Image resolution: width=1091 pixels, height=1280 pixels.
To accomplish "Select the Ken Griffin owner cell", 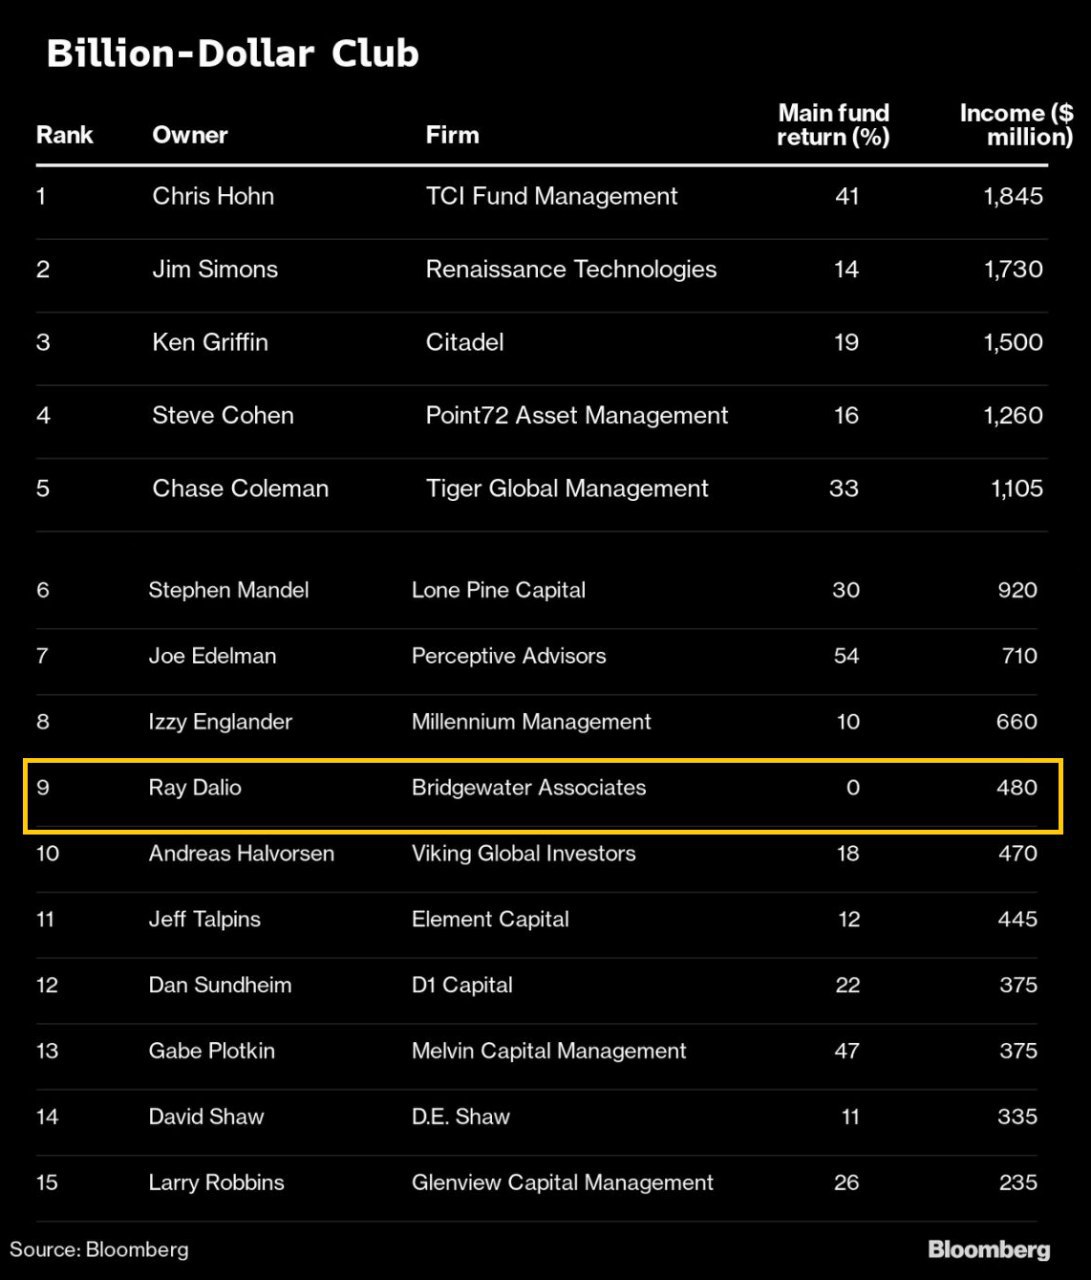I will (x=210, y=342).
